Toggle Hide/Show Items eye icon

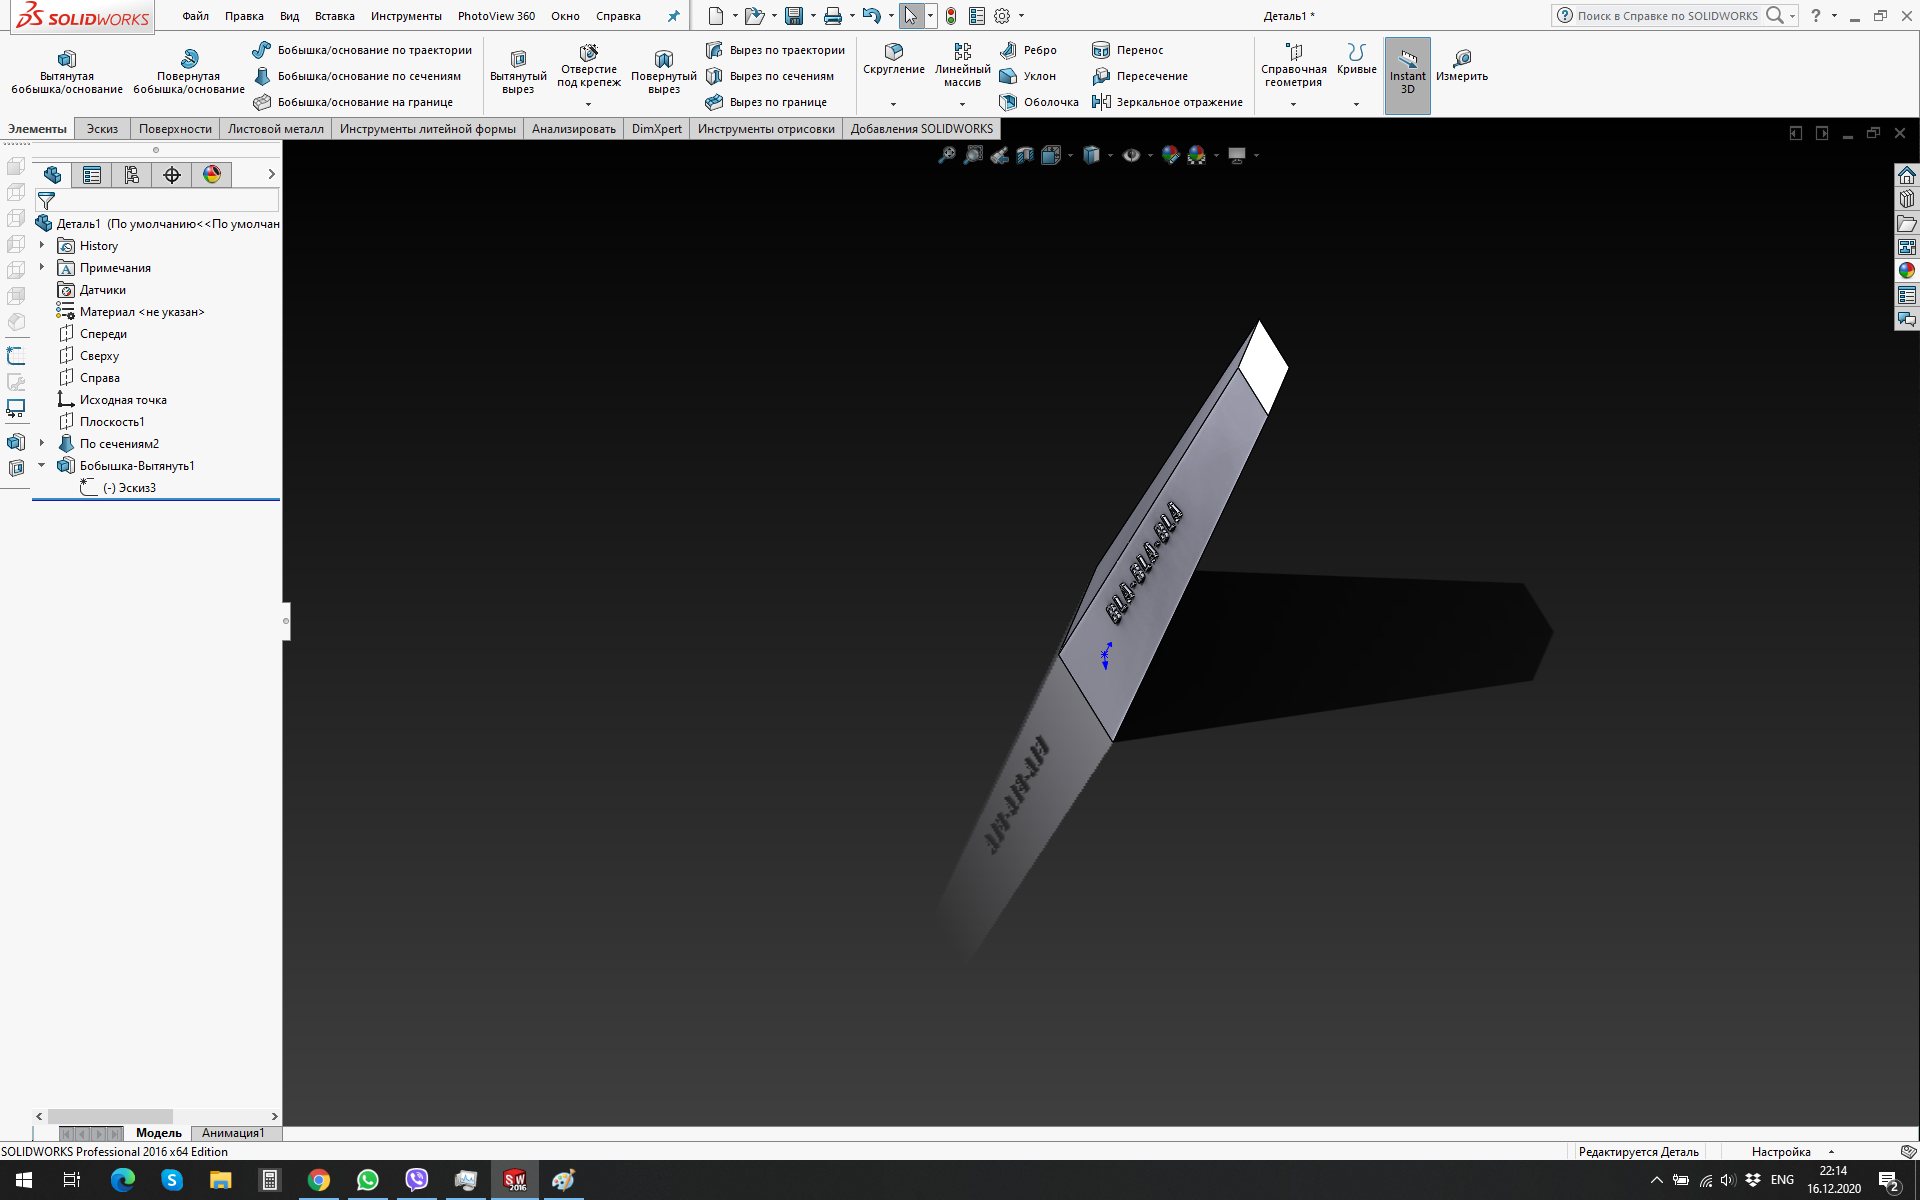[x=1131, y=155]
